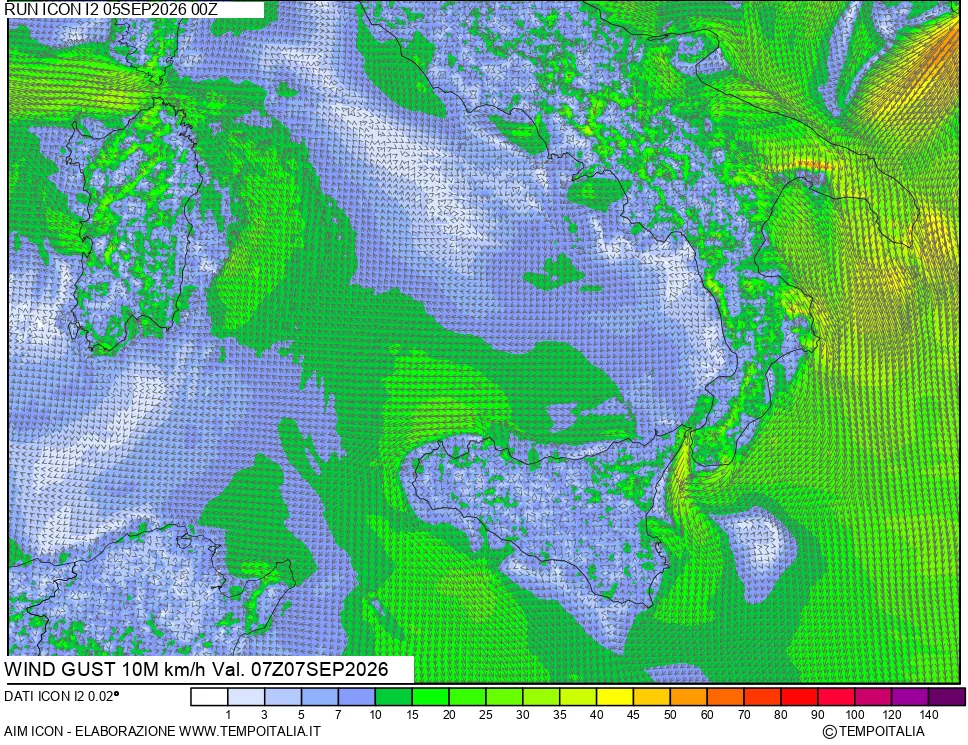Click the '©TEMPOITALIA' copyright label
Screen dimensions: 968x745
tap(874, 731)
